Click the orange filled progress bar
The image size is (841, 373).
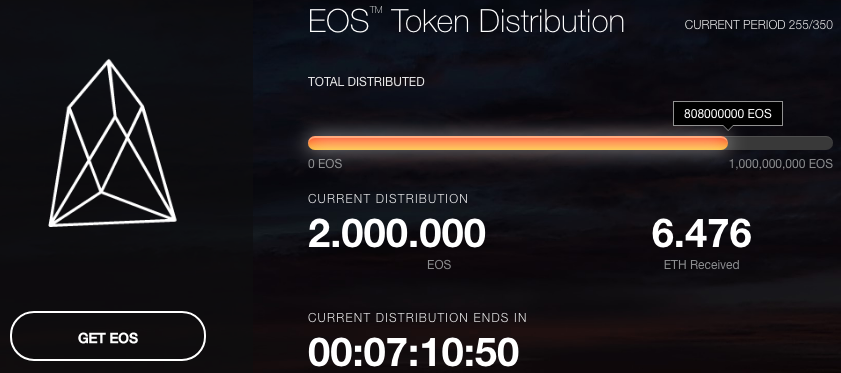click(518, 143)
